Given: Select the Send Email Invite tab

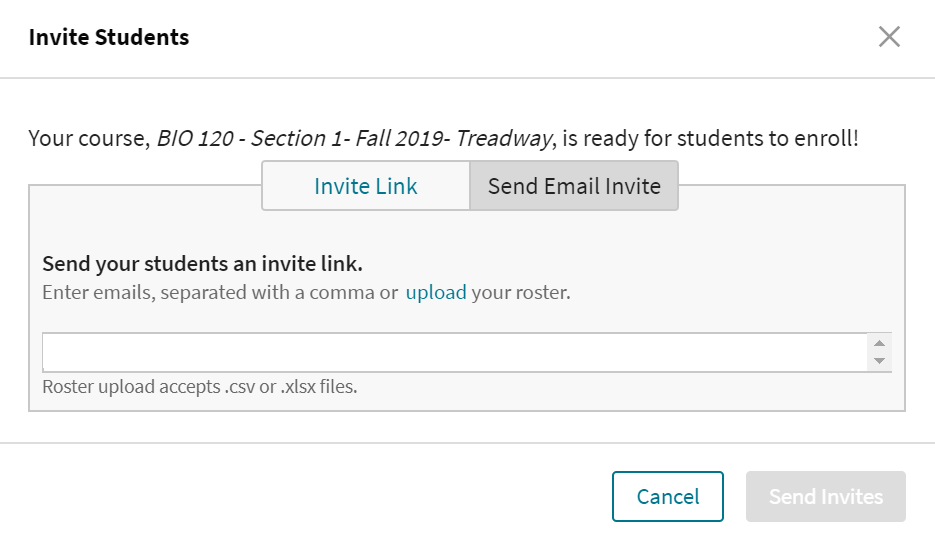Looking at the screenshot, I should [574, 186].
